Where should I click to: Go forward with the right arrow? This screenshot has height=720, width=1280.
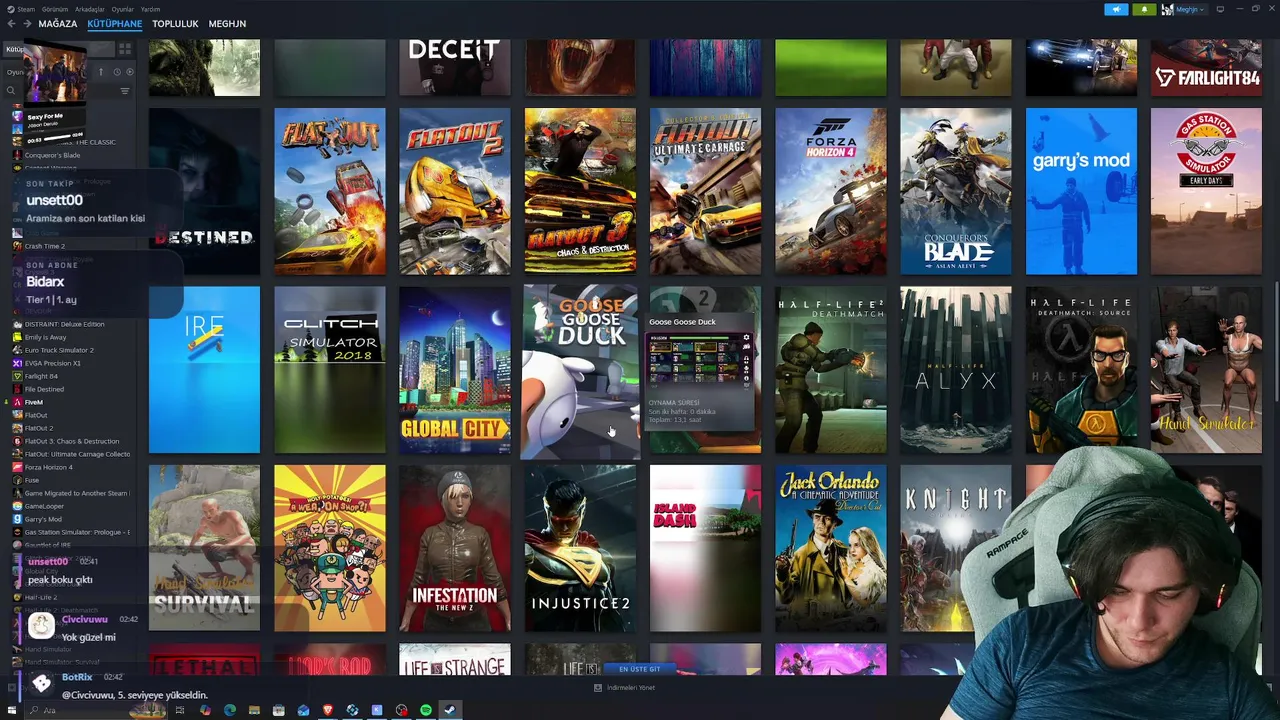[x=27, y=23]
